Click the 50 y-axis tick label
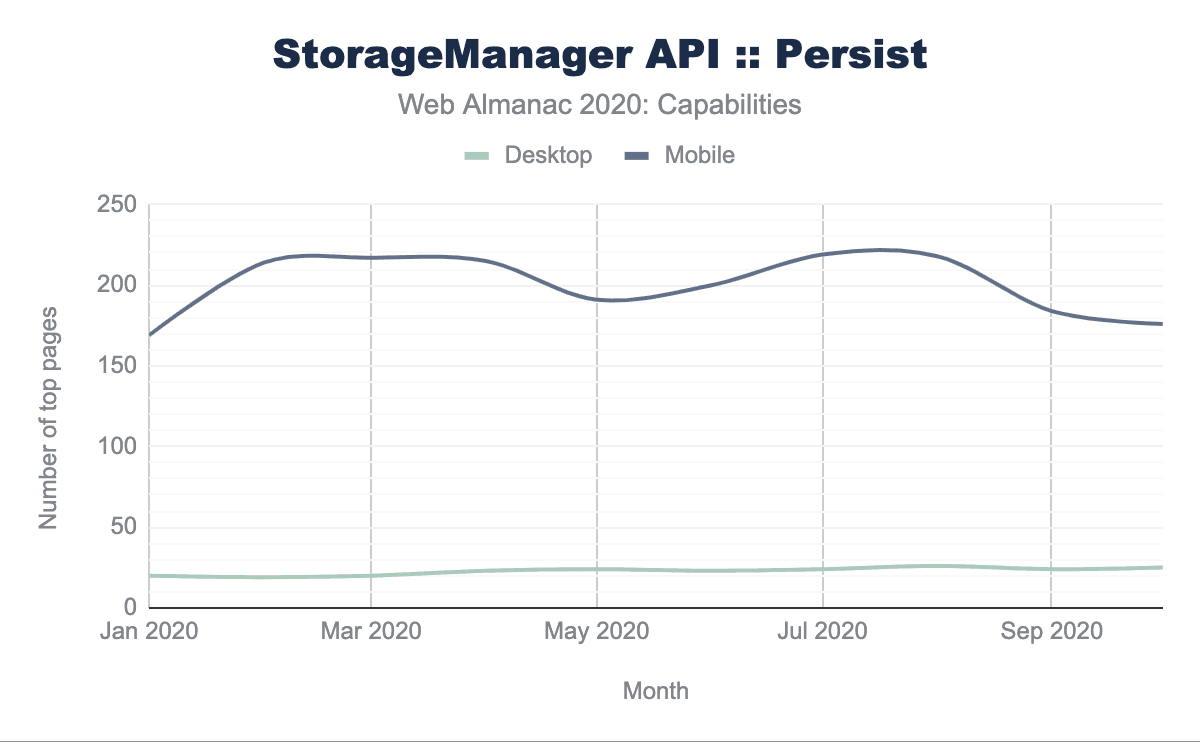This screenshot has height=742, width=1200. [122, 527]
